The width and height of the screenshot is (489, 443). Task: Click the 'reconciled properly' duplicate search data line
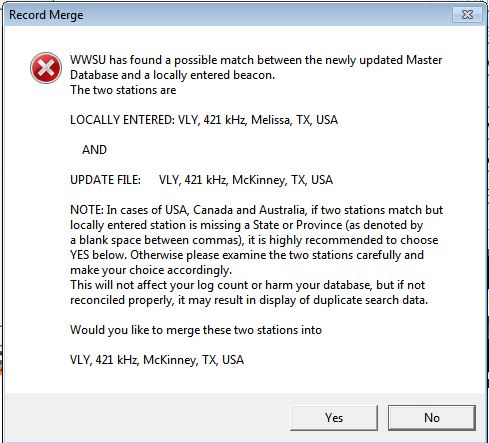tap(249, 300)
